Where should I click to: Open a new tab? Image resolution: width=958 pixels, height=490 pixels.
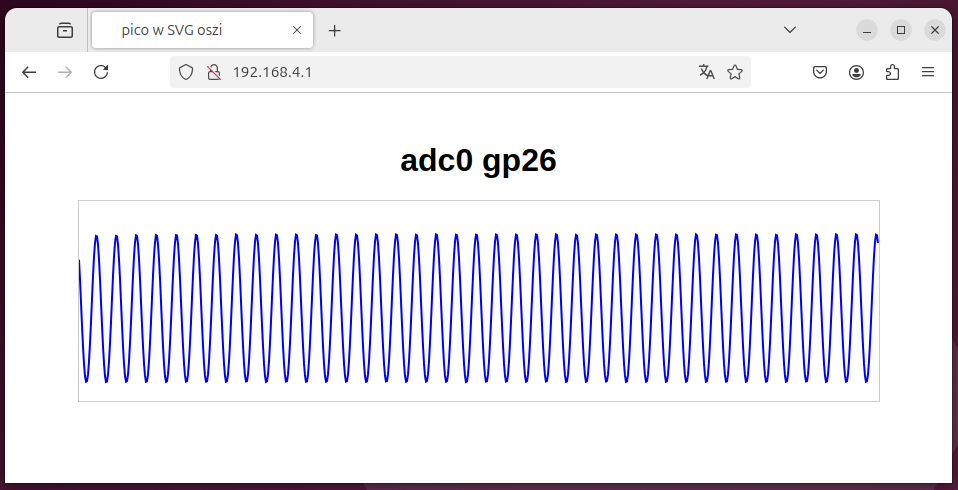pyautogui.click(x=335, y=30)
